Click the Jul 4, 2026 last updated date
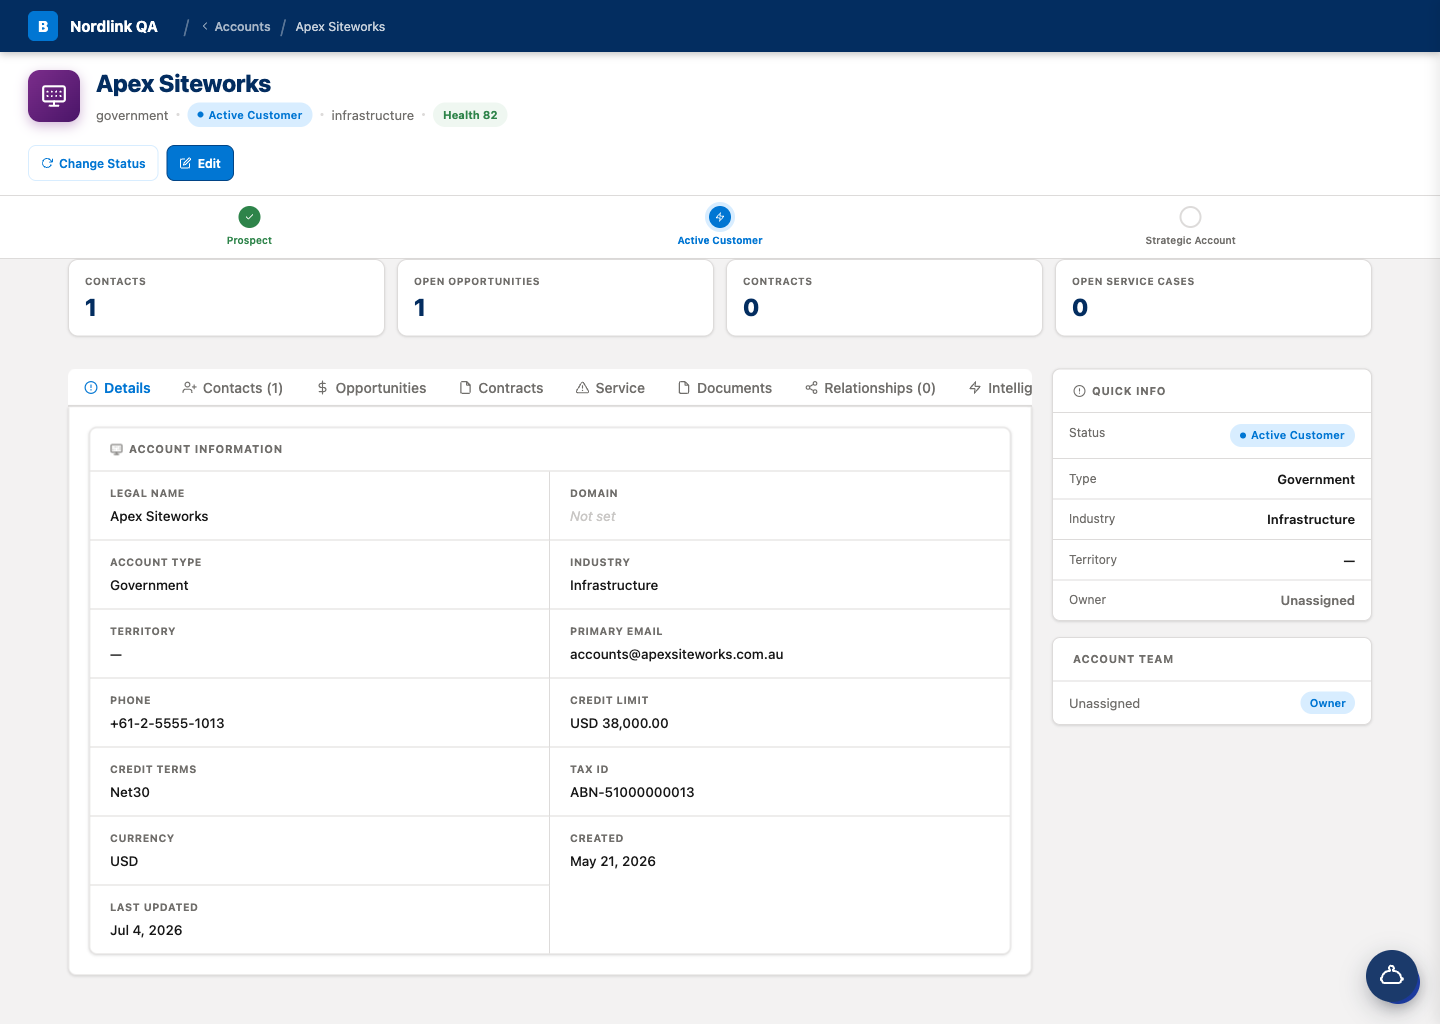The height and width of the screenshot is (1024, 1440). point(146,930)
